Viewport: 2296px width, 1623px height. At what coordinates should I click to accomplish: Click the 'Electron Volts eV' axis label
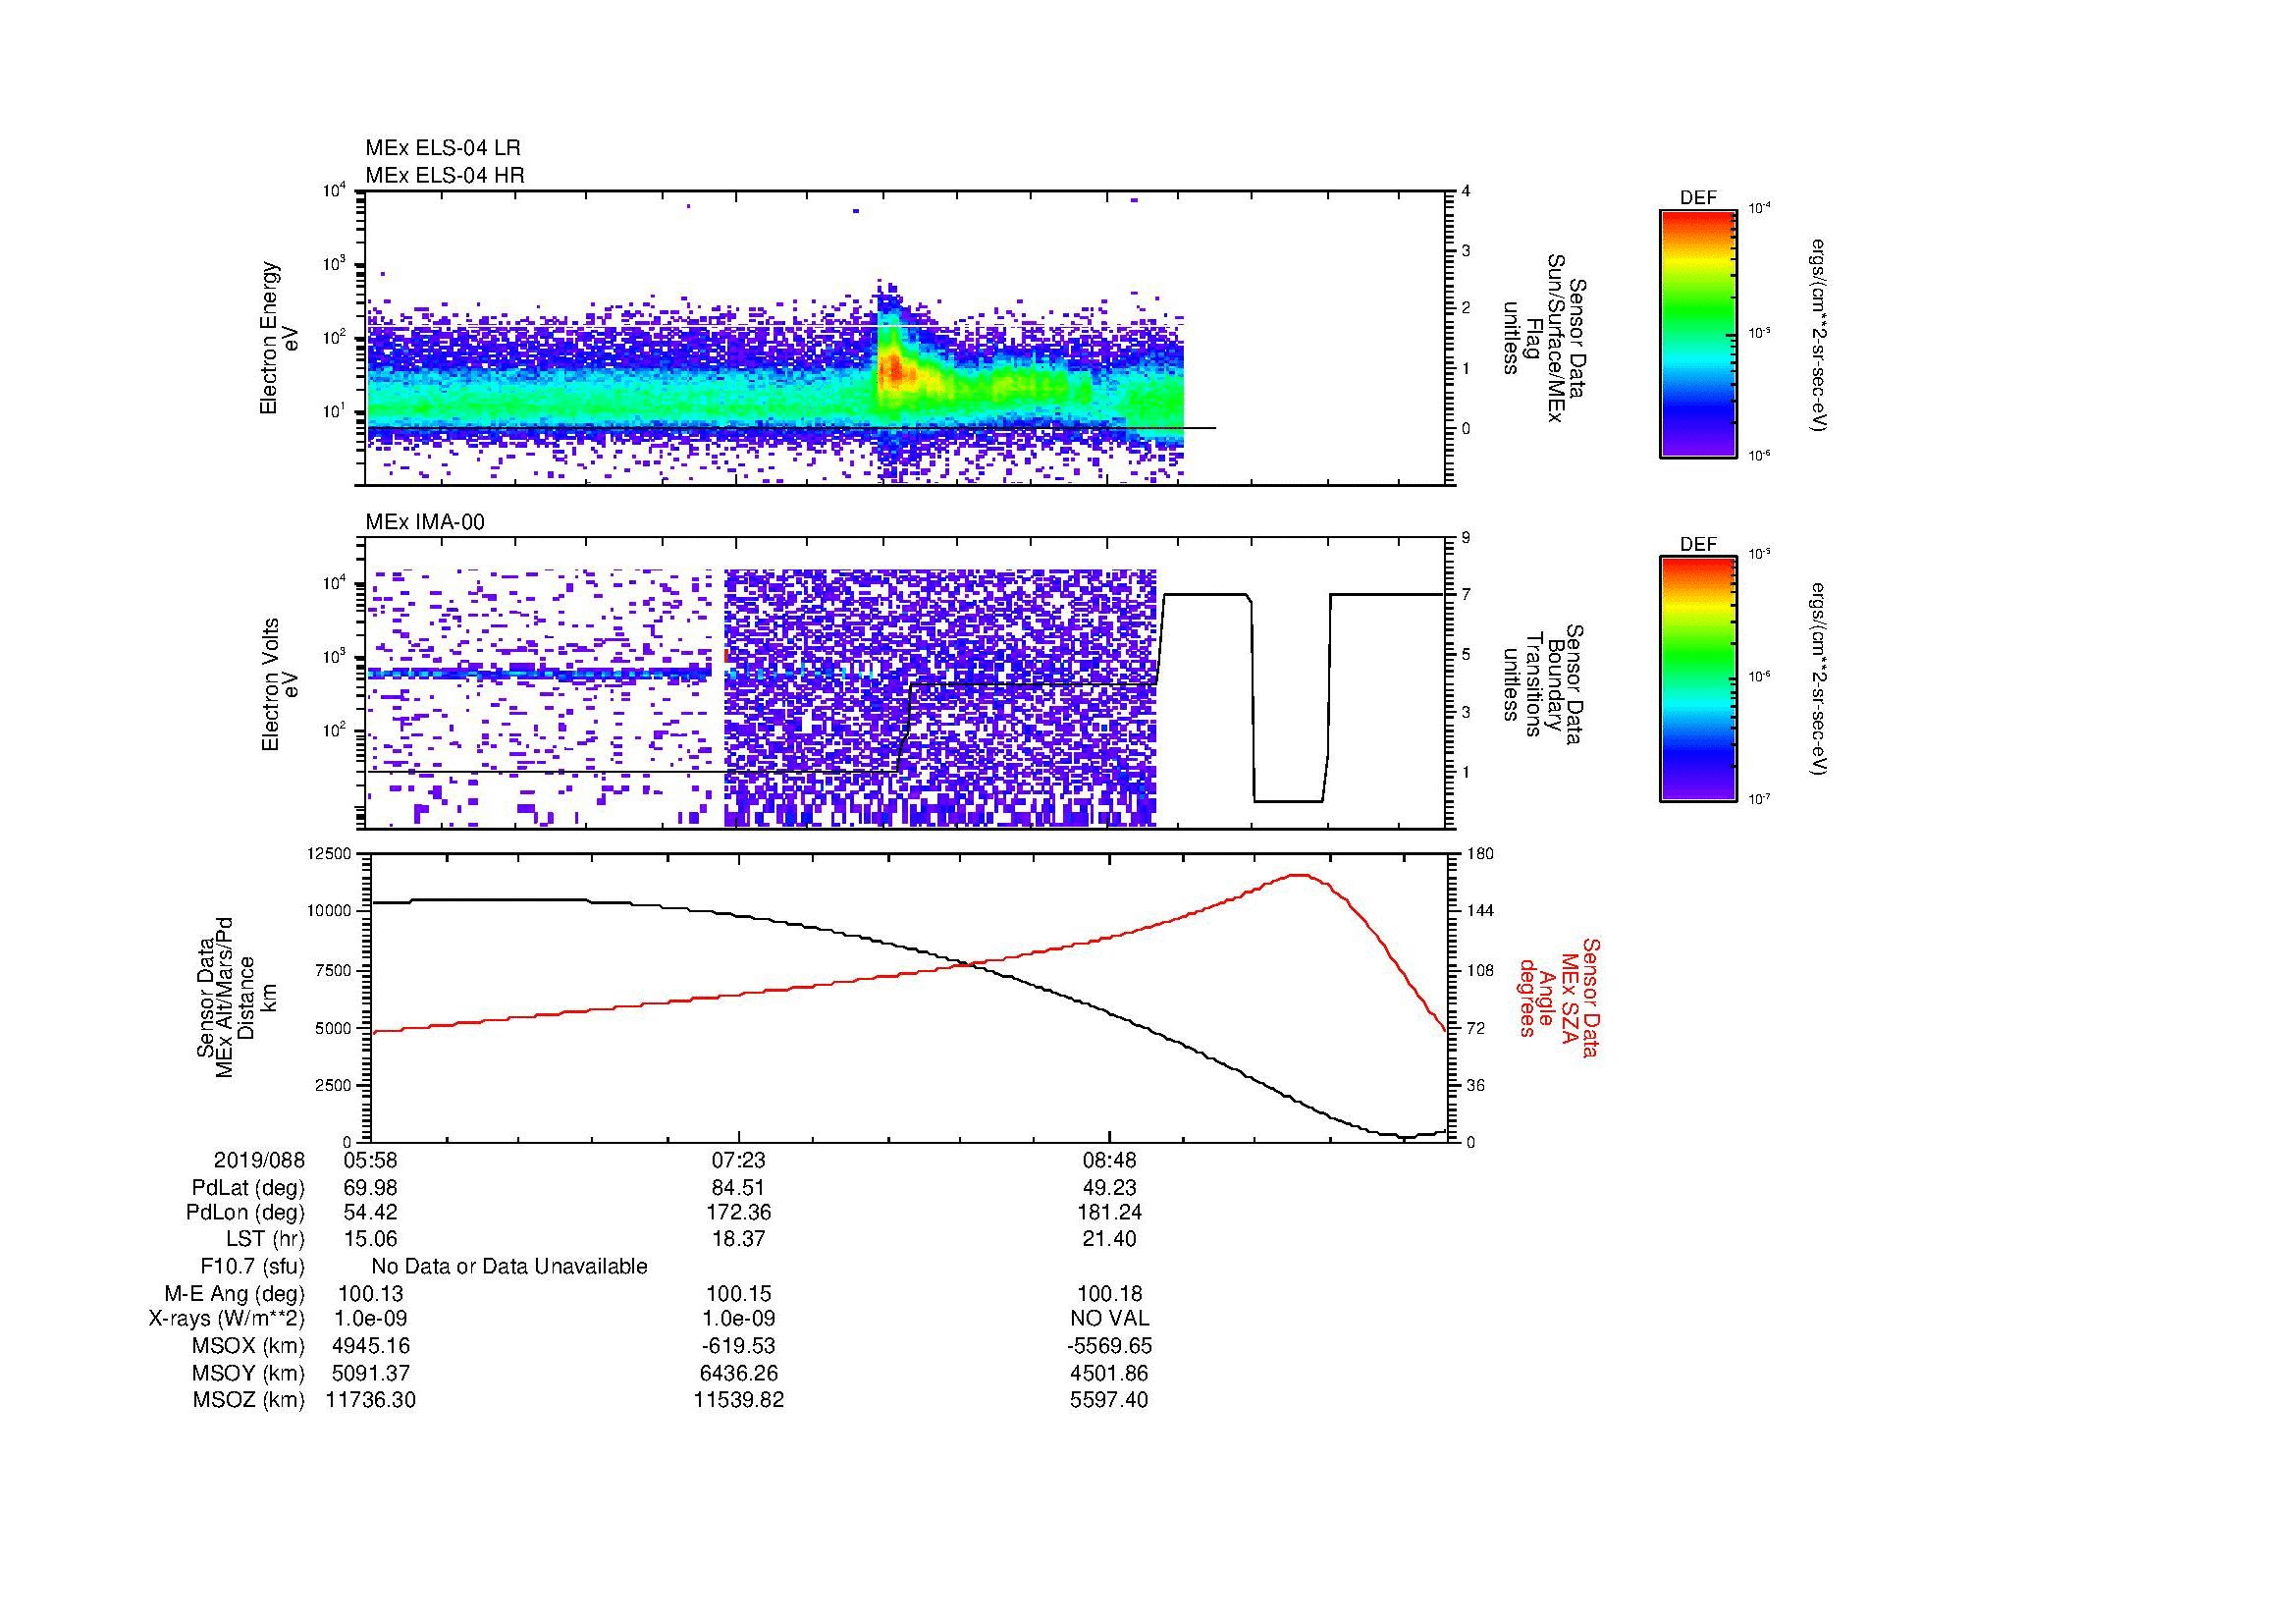[279, 685]
